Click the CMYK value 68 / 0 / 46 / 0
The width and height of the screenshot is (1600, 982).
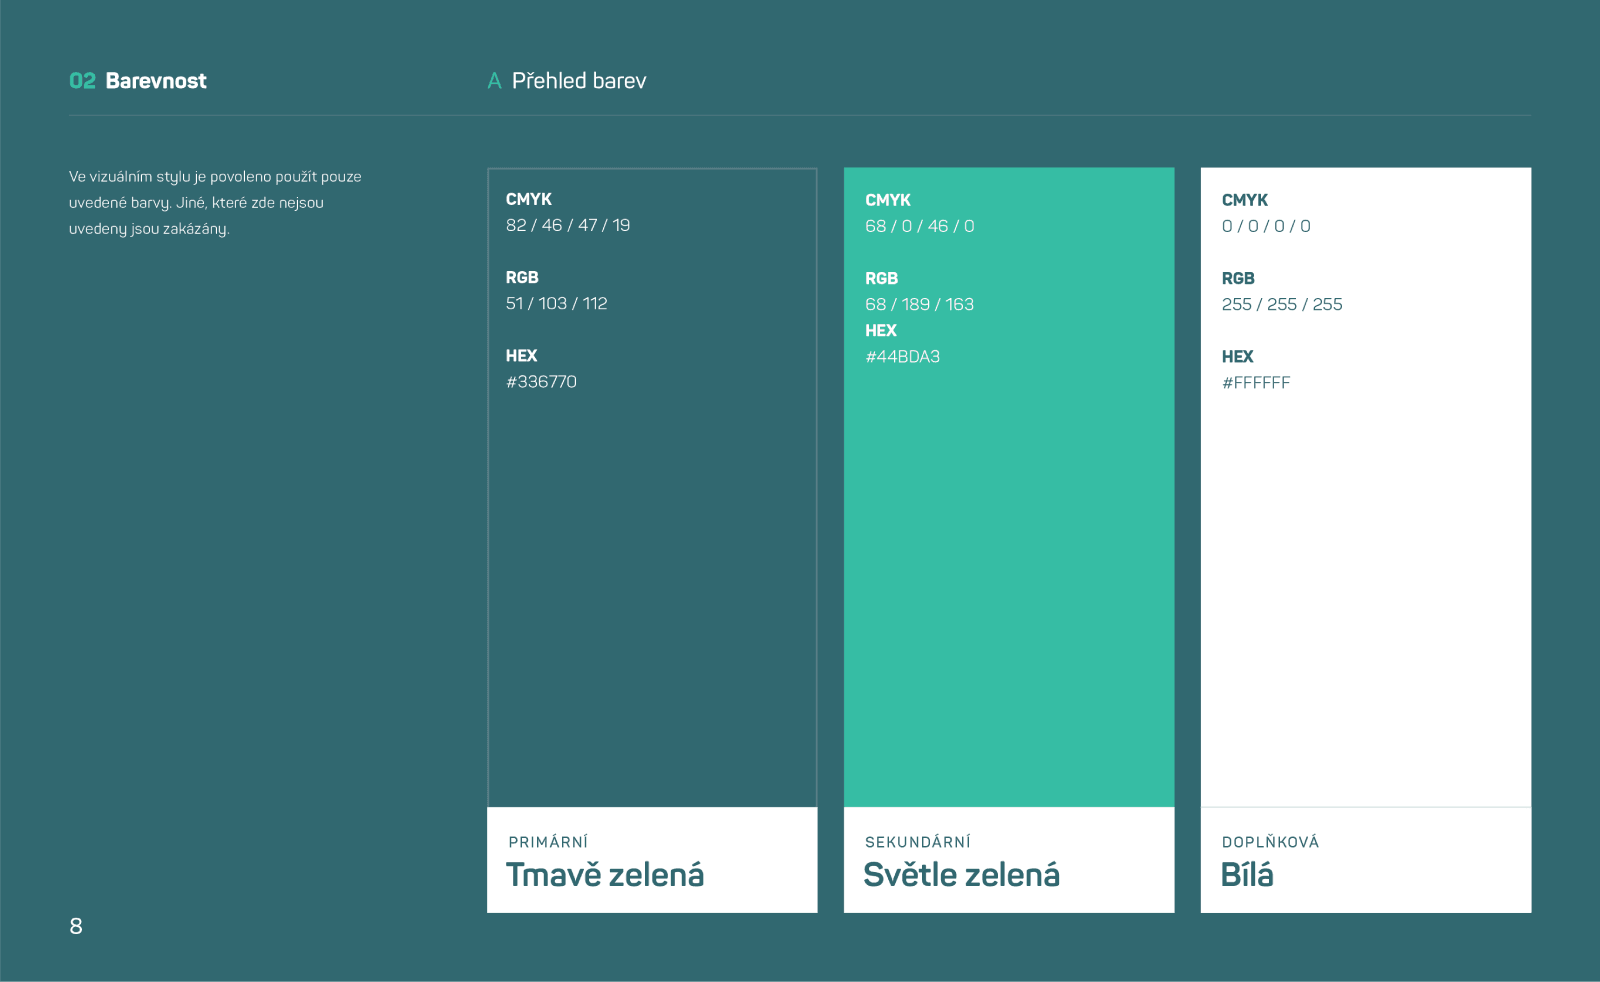919,227
